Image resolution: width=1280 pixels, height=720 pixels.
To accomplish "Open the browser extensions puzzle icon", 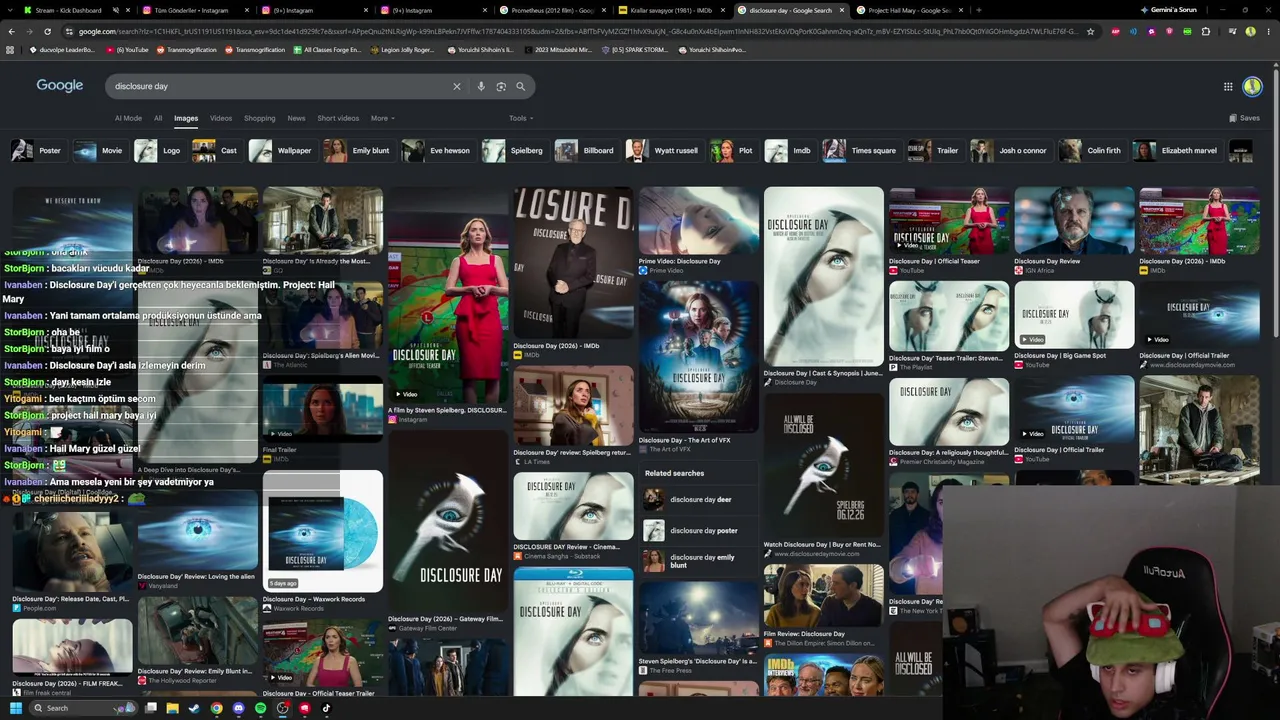I will point(1206,31).
